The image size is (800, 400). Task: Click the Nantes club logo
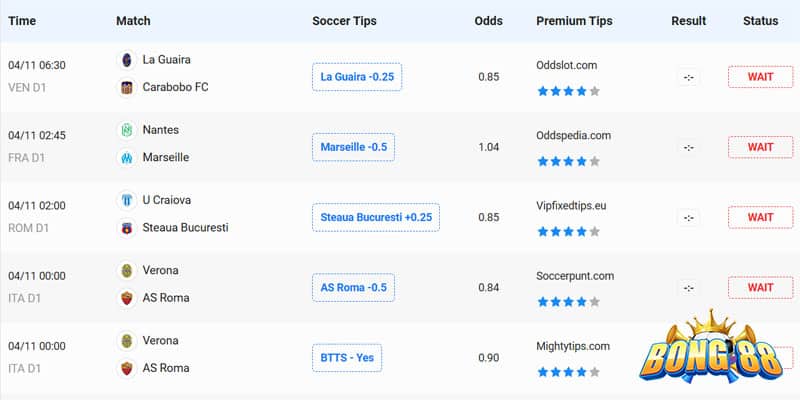click(x=127, y=130)
